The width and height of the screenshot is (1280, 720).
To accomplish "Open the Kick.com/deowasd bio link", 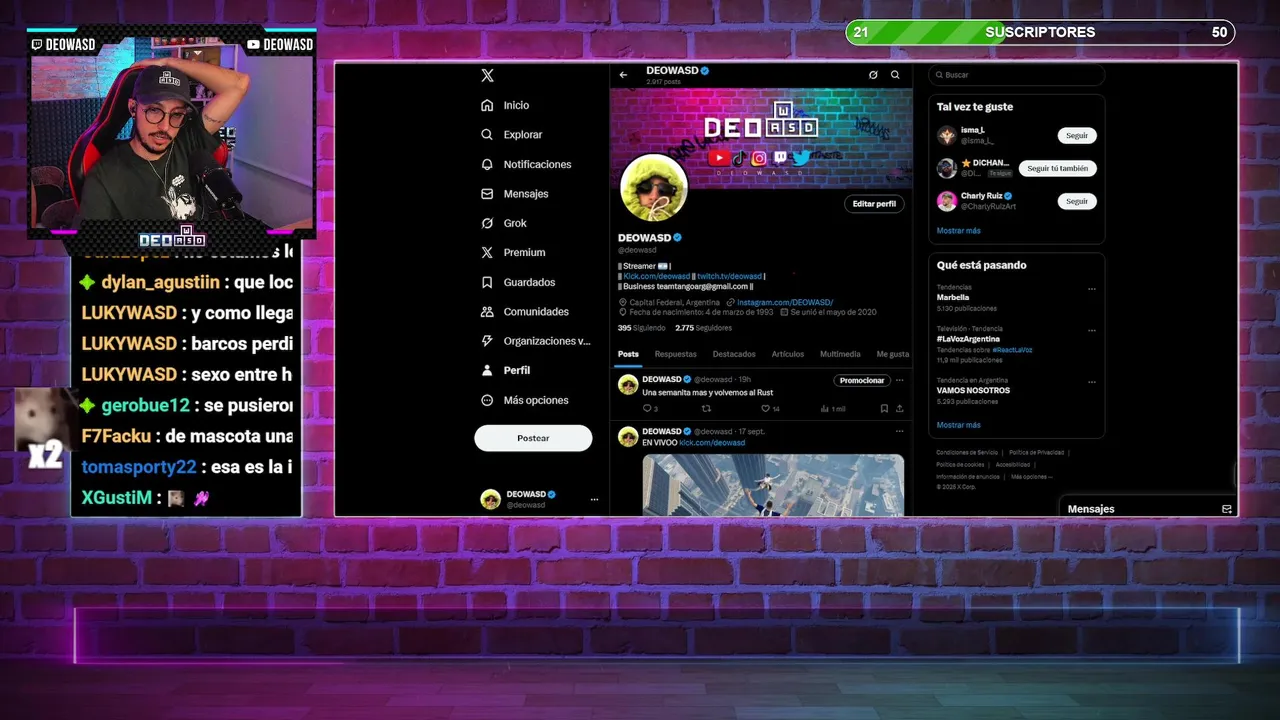I will [x=657, y=276].
